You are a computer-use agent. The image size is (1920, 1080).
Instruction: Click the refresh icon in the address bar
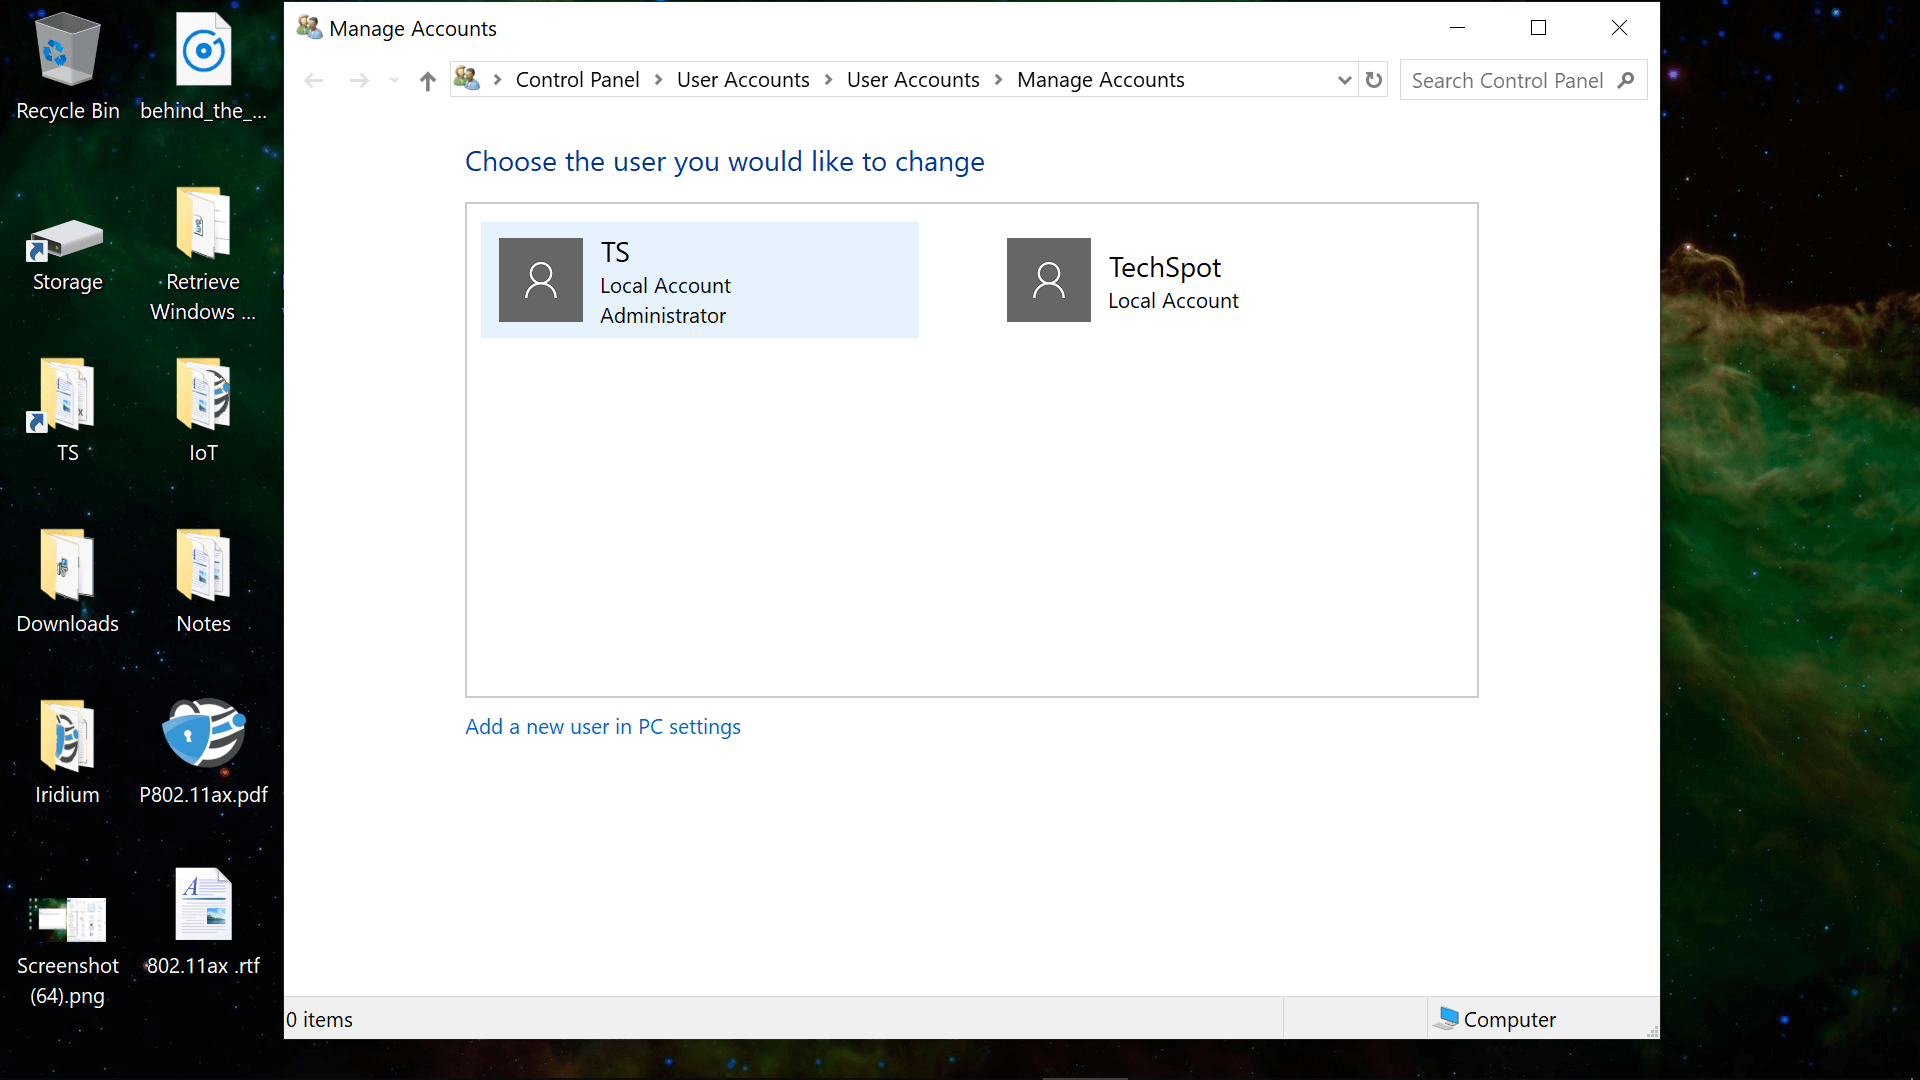[1374, 80]
